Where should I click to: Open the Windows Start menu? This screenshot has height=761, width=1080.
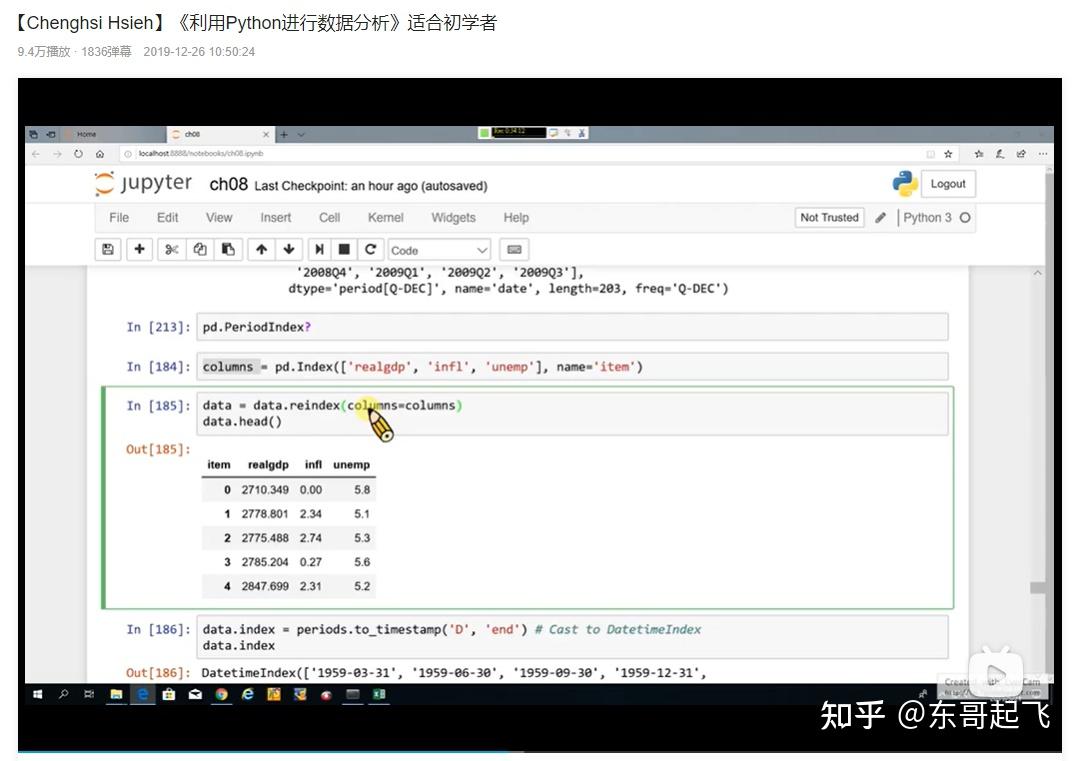(38, 694)
